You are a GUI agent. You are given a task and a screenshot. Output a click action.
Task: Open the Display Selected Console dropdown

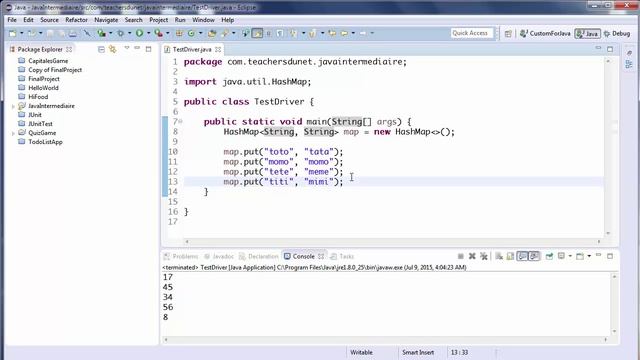(570, 256)
